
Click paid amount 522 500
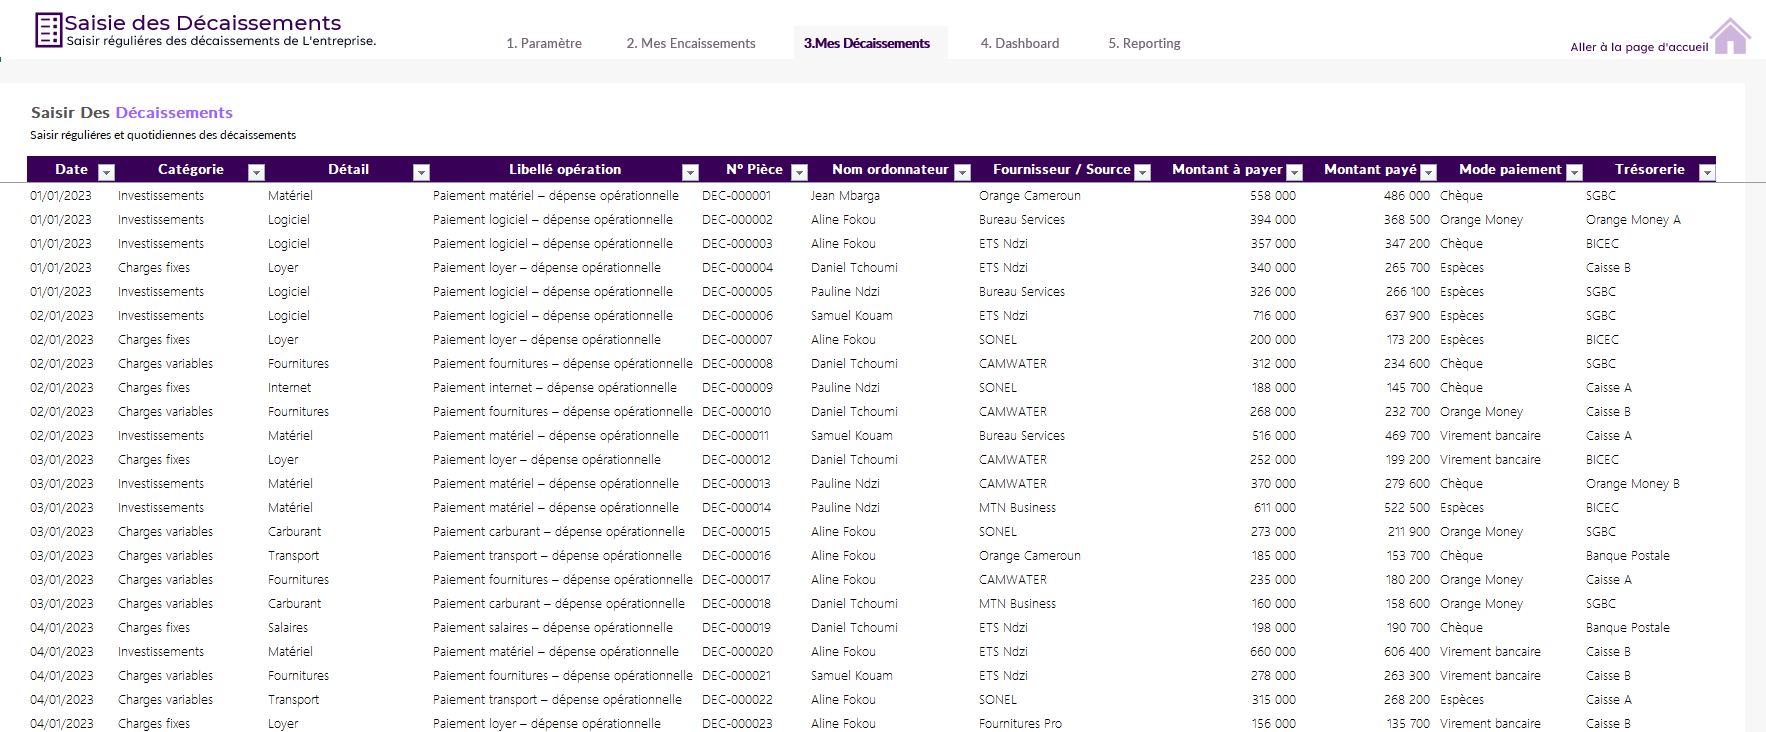(1407, 508)
